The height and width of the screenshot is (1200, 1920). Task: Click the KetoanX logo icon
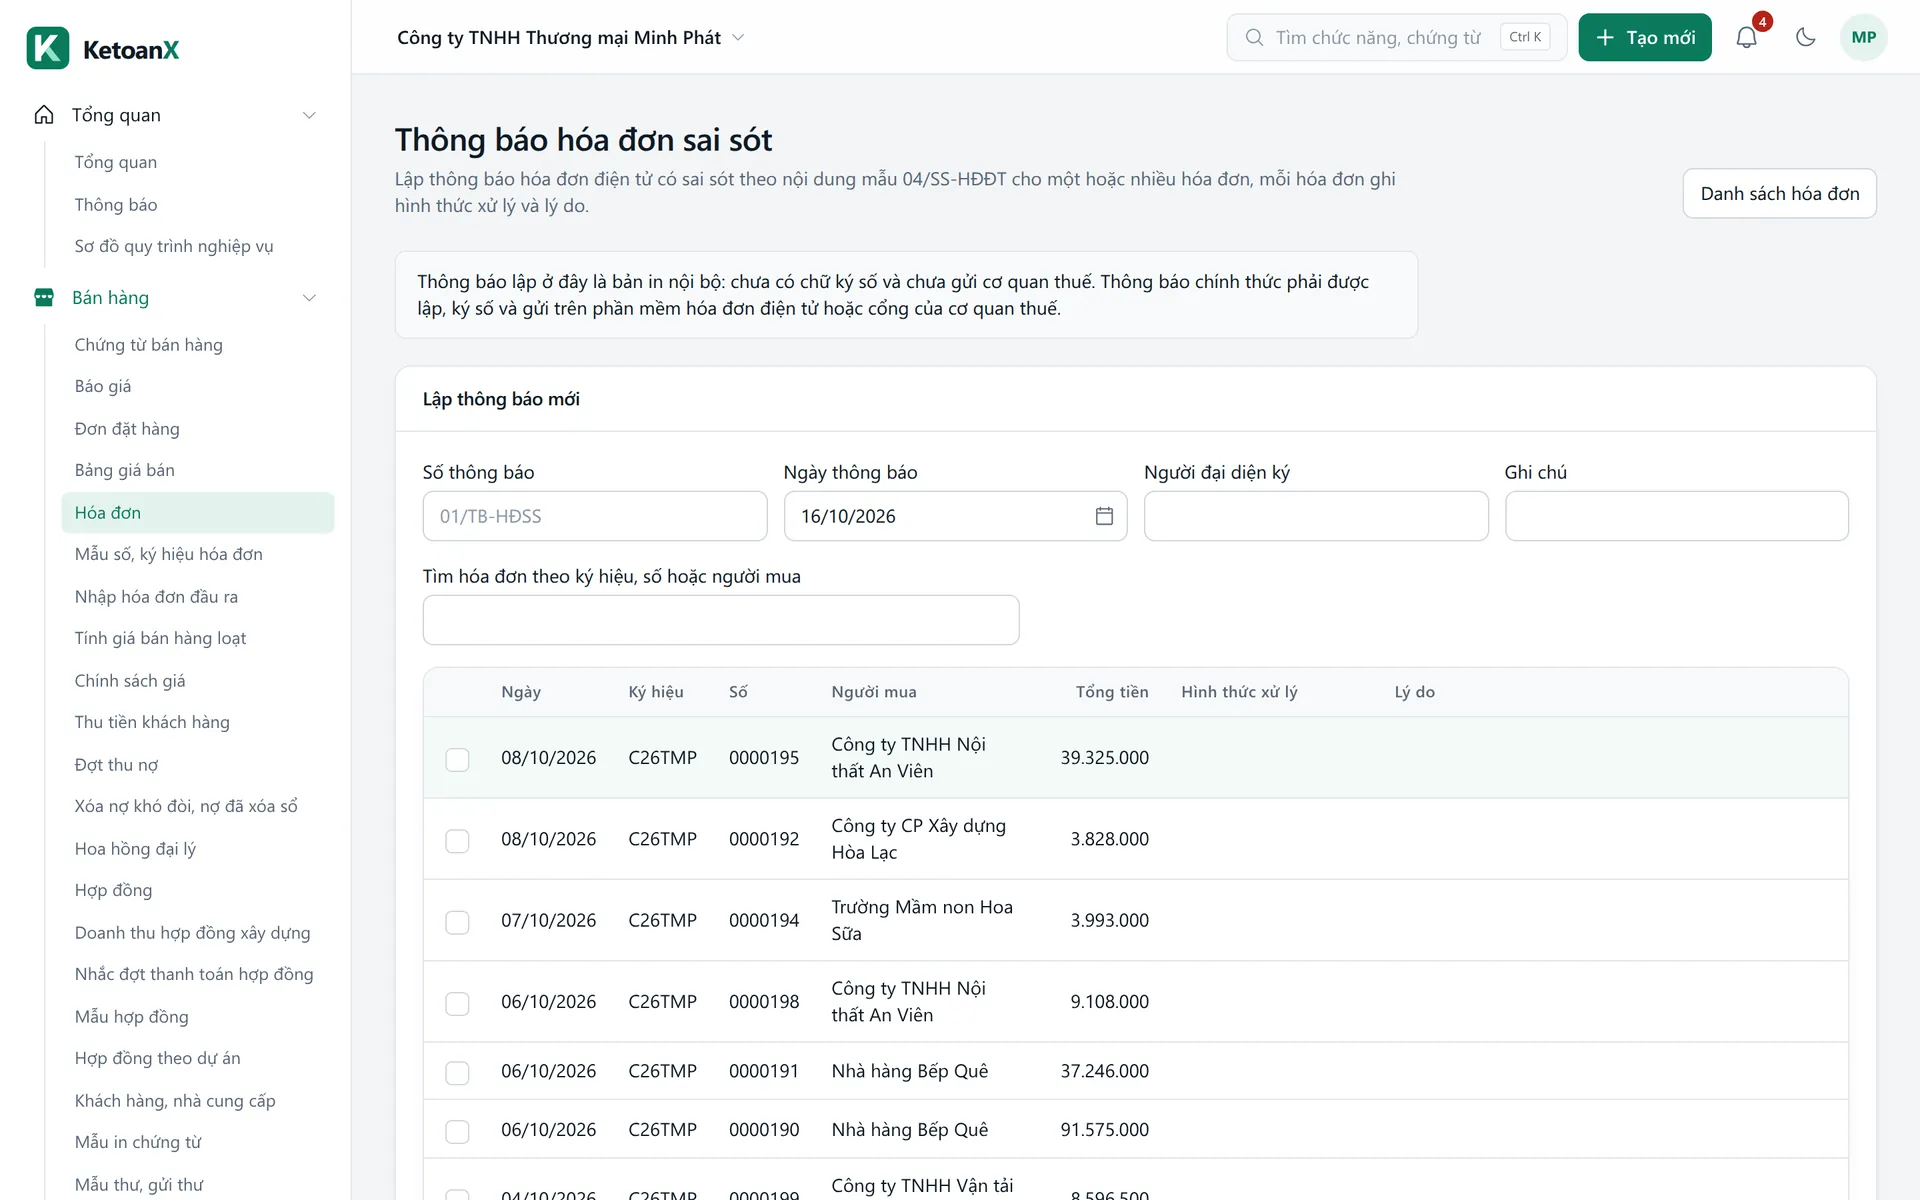(48, 48)
